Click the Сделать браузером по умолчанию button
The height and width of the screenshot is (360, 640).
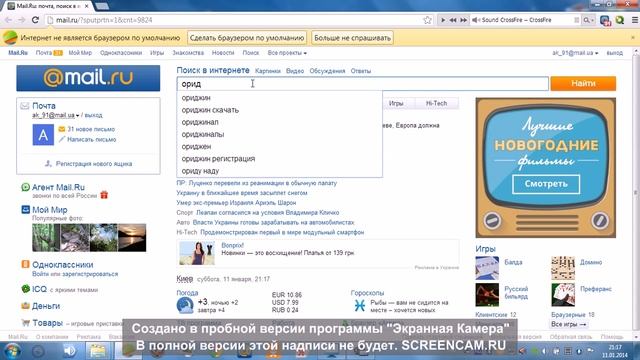[247, 38]
